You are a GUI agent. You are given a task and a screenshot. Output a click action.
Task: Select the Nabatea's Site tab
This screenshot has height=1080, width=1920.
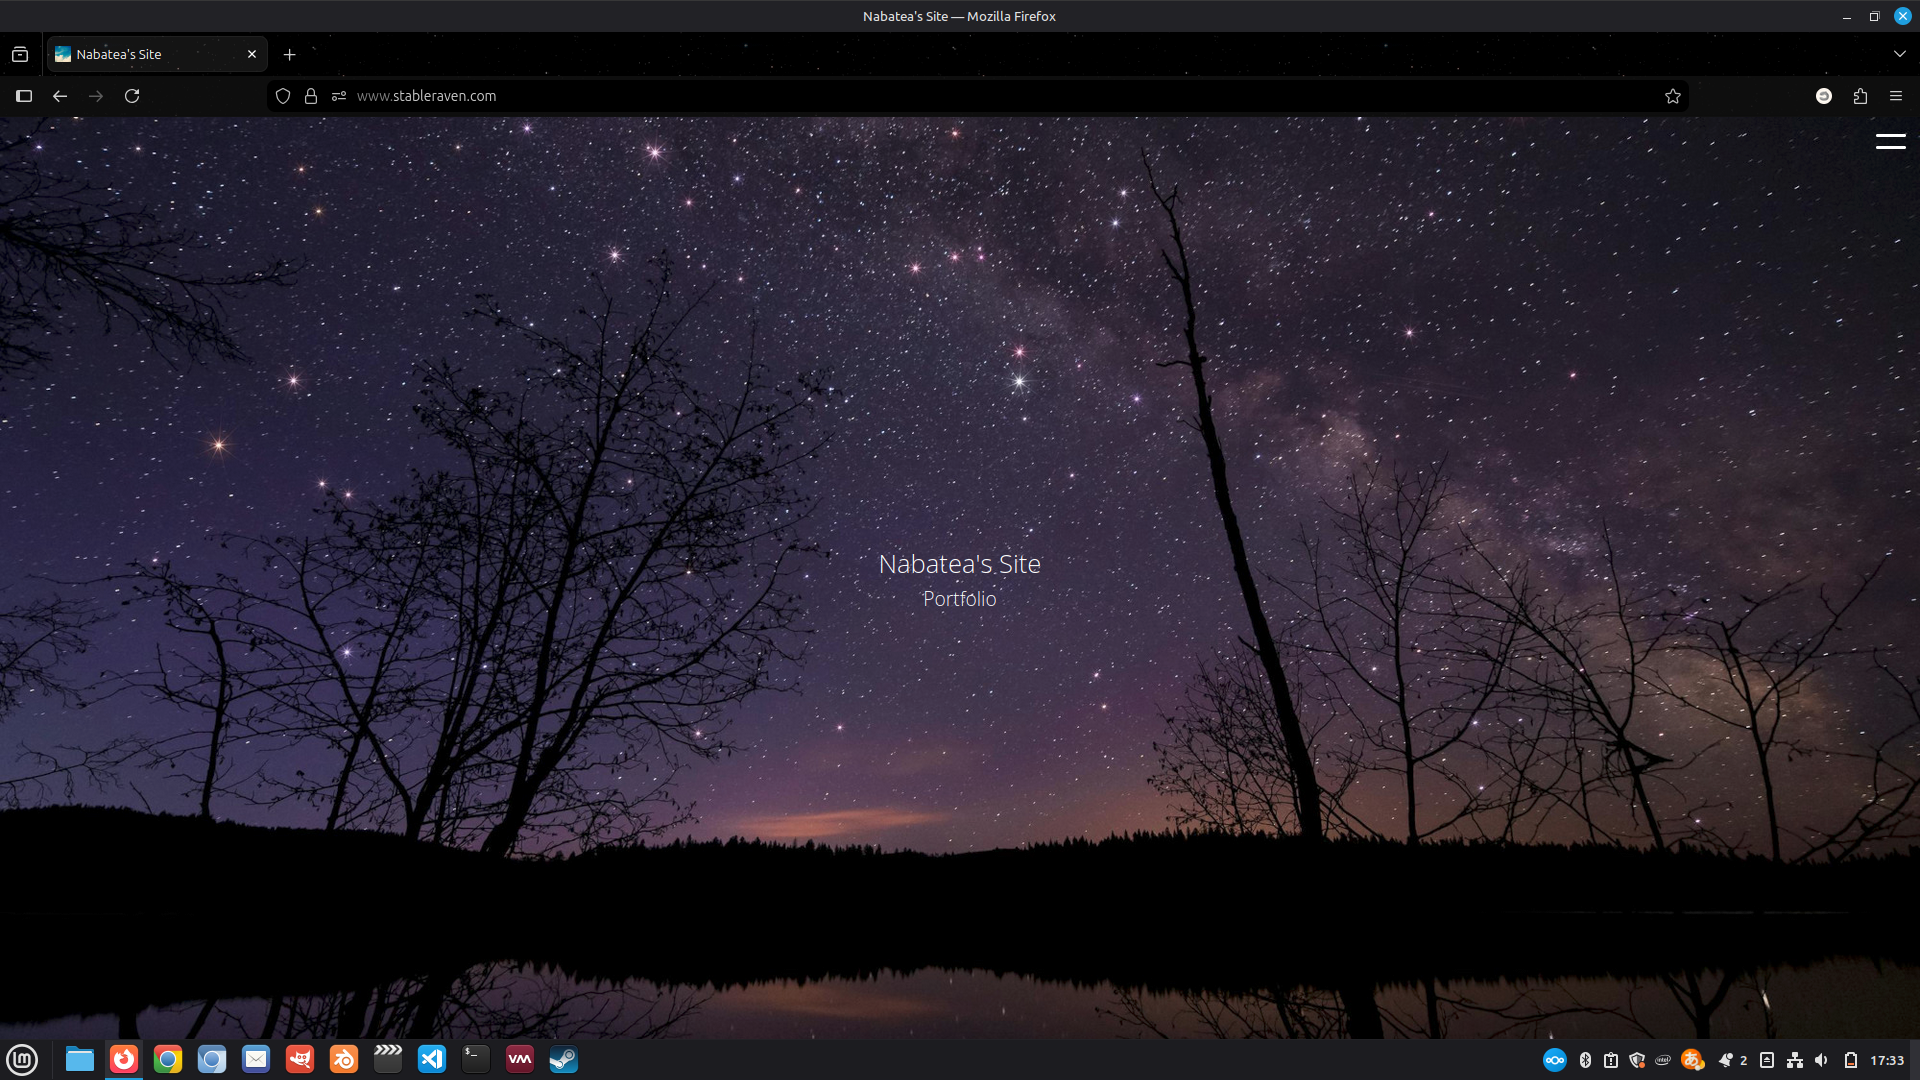point(140,54)
